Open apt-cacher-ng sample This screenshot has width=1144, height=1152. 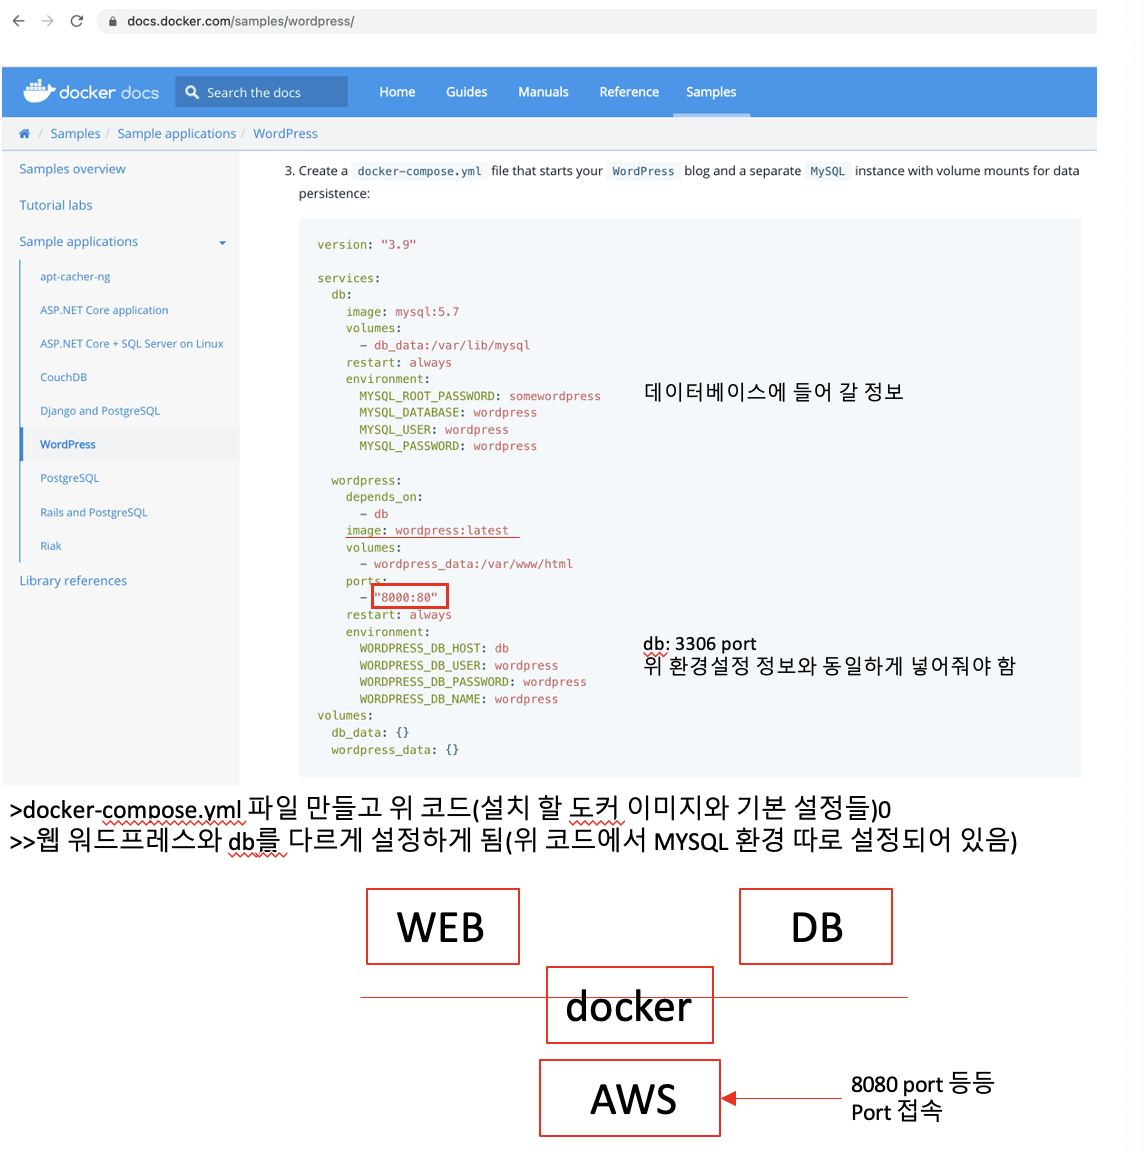tap(75, 276)
